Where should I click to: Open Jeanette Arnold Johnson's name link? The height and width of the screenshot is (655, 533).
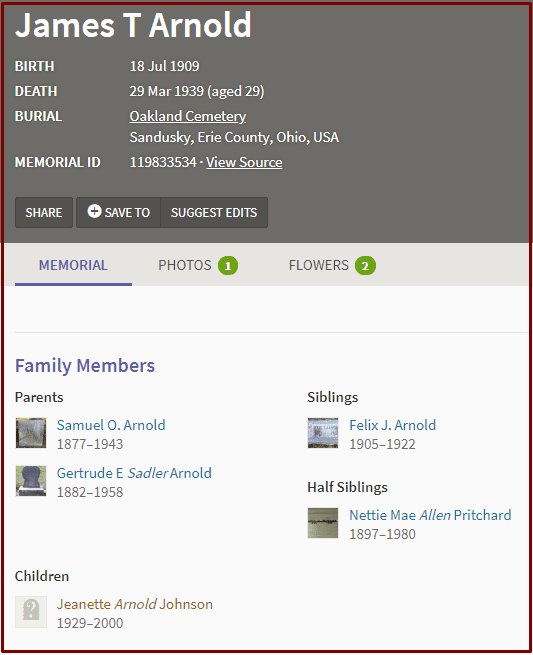click(135, 604)
